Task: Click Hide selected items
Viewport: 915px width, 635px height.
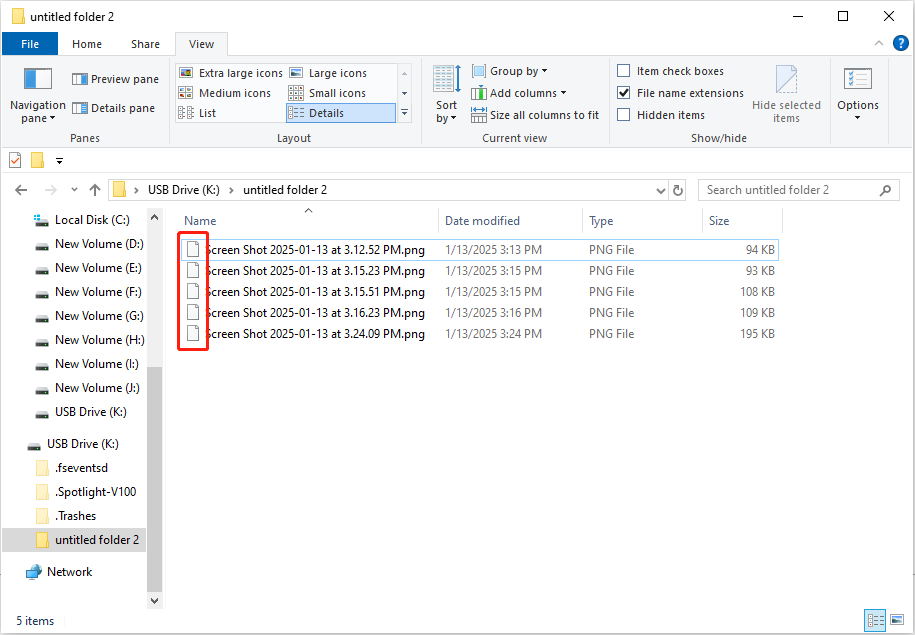Action: point(786,95)
